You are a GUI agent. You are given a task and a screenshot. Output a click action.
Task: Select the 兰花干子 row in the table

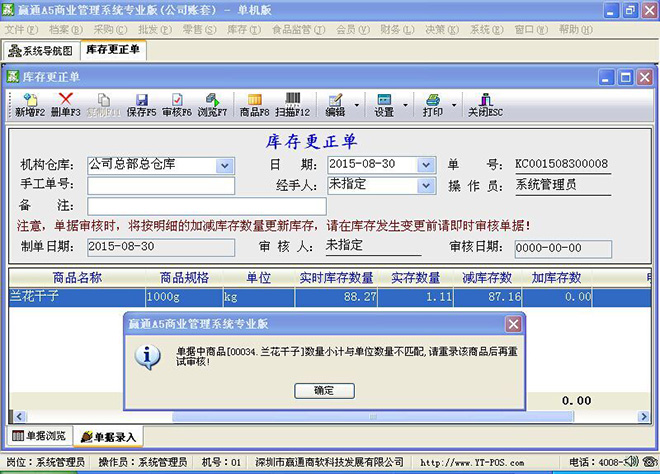pyautogui.click(x=76, y=297)
